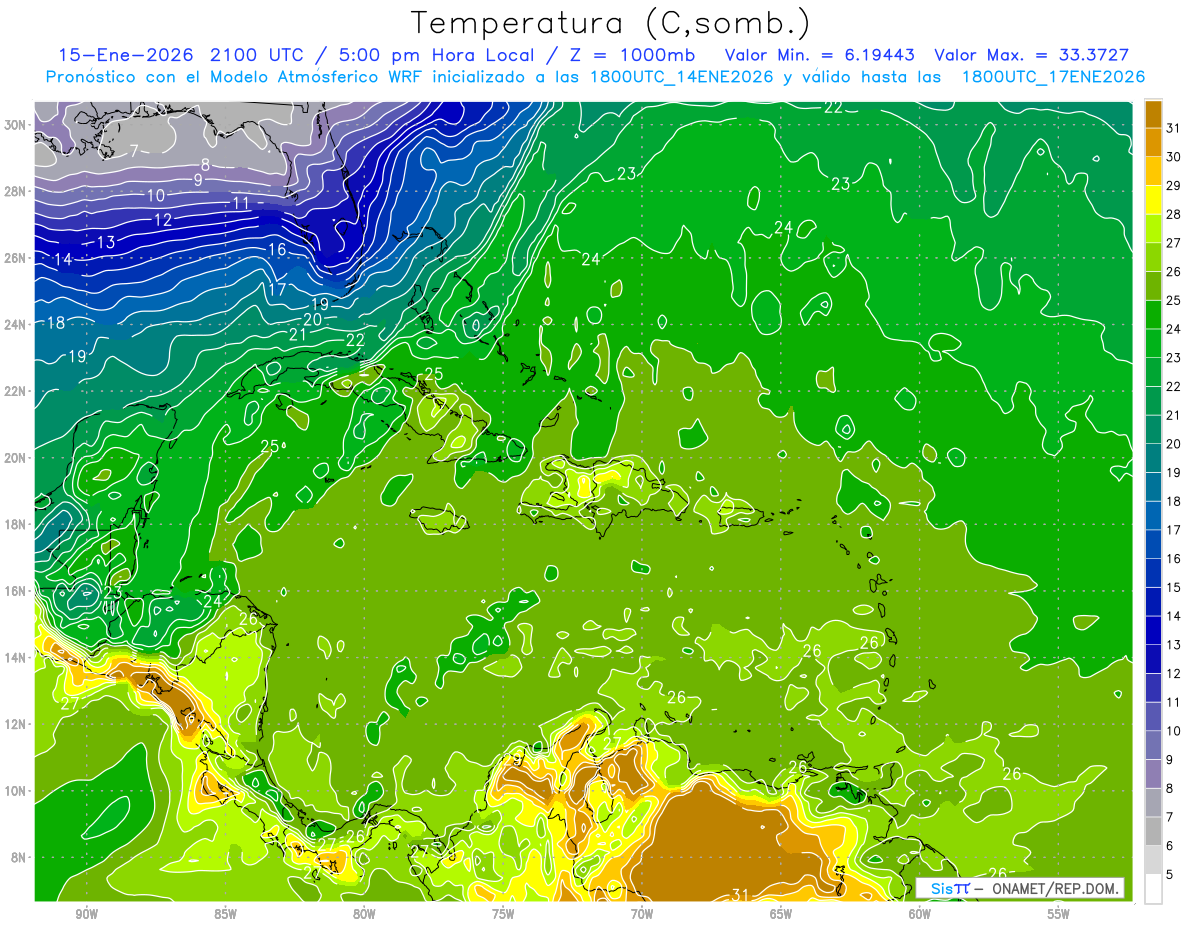Image resolution: width=1200 pixels, height=927 pixels.
Task: Click the white colorbar swatch below 5
Action: coord(1153,889)
